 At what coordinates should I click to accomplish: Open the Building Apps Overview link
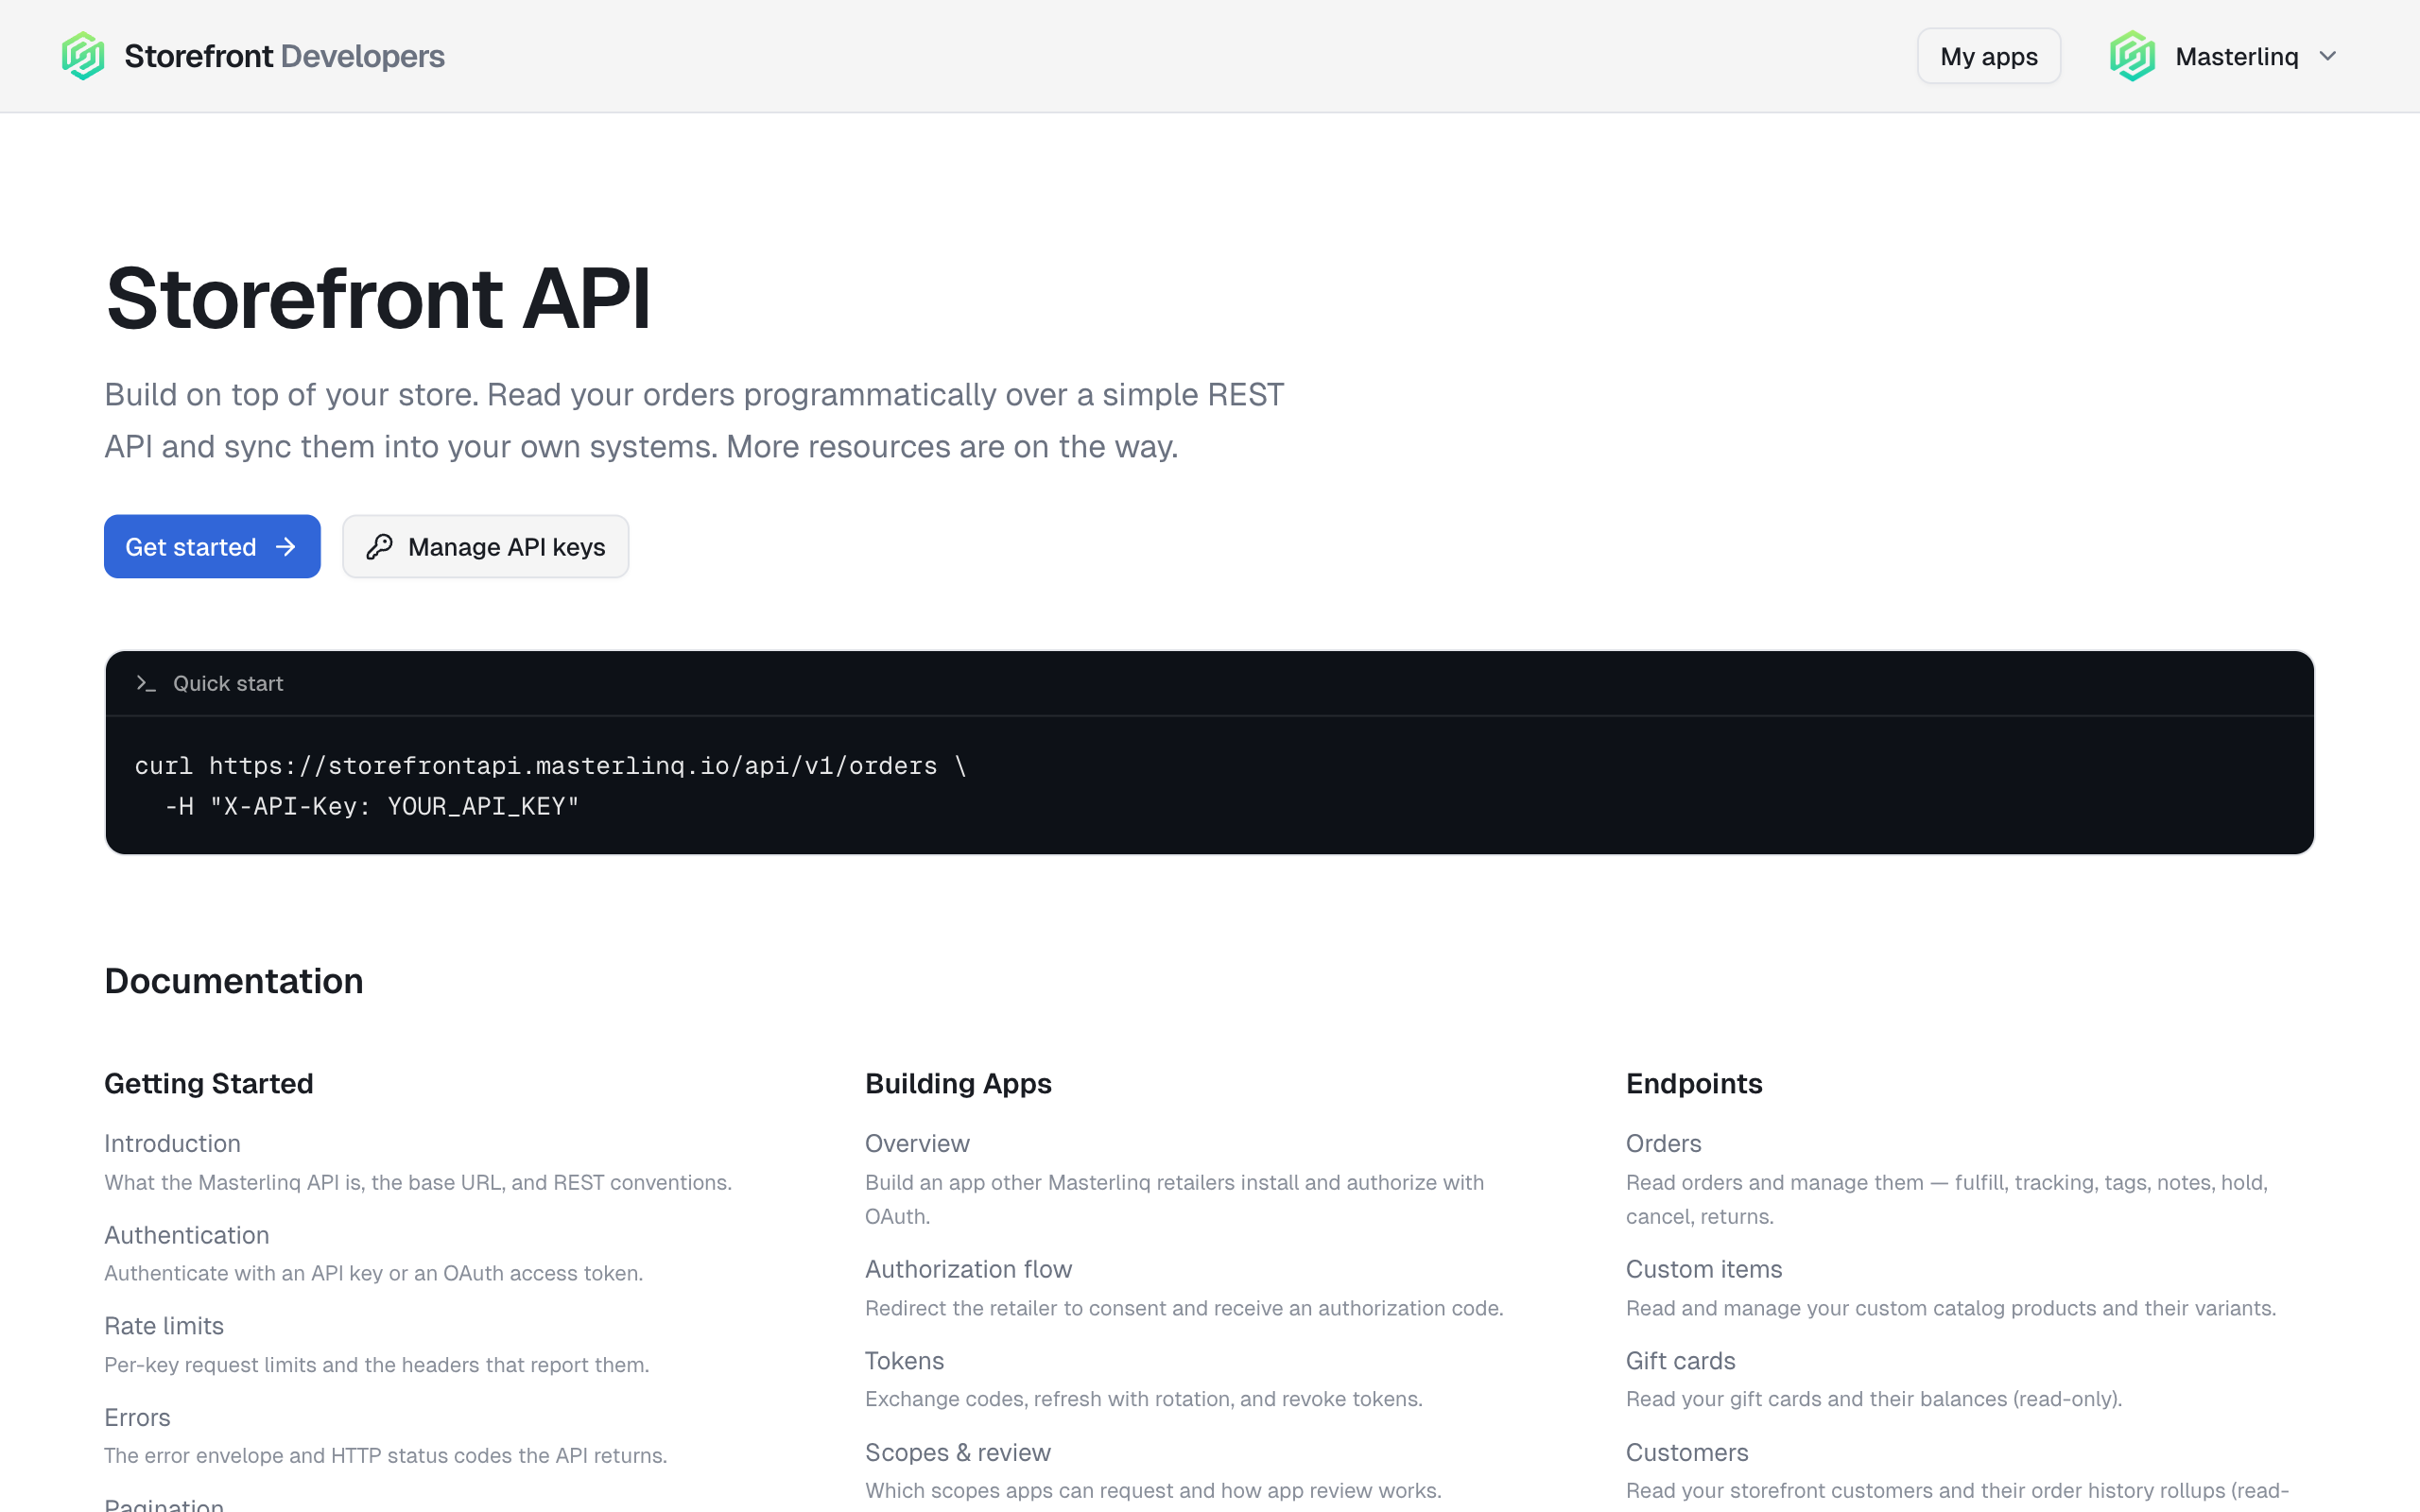pos(917,1143)
